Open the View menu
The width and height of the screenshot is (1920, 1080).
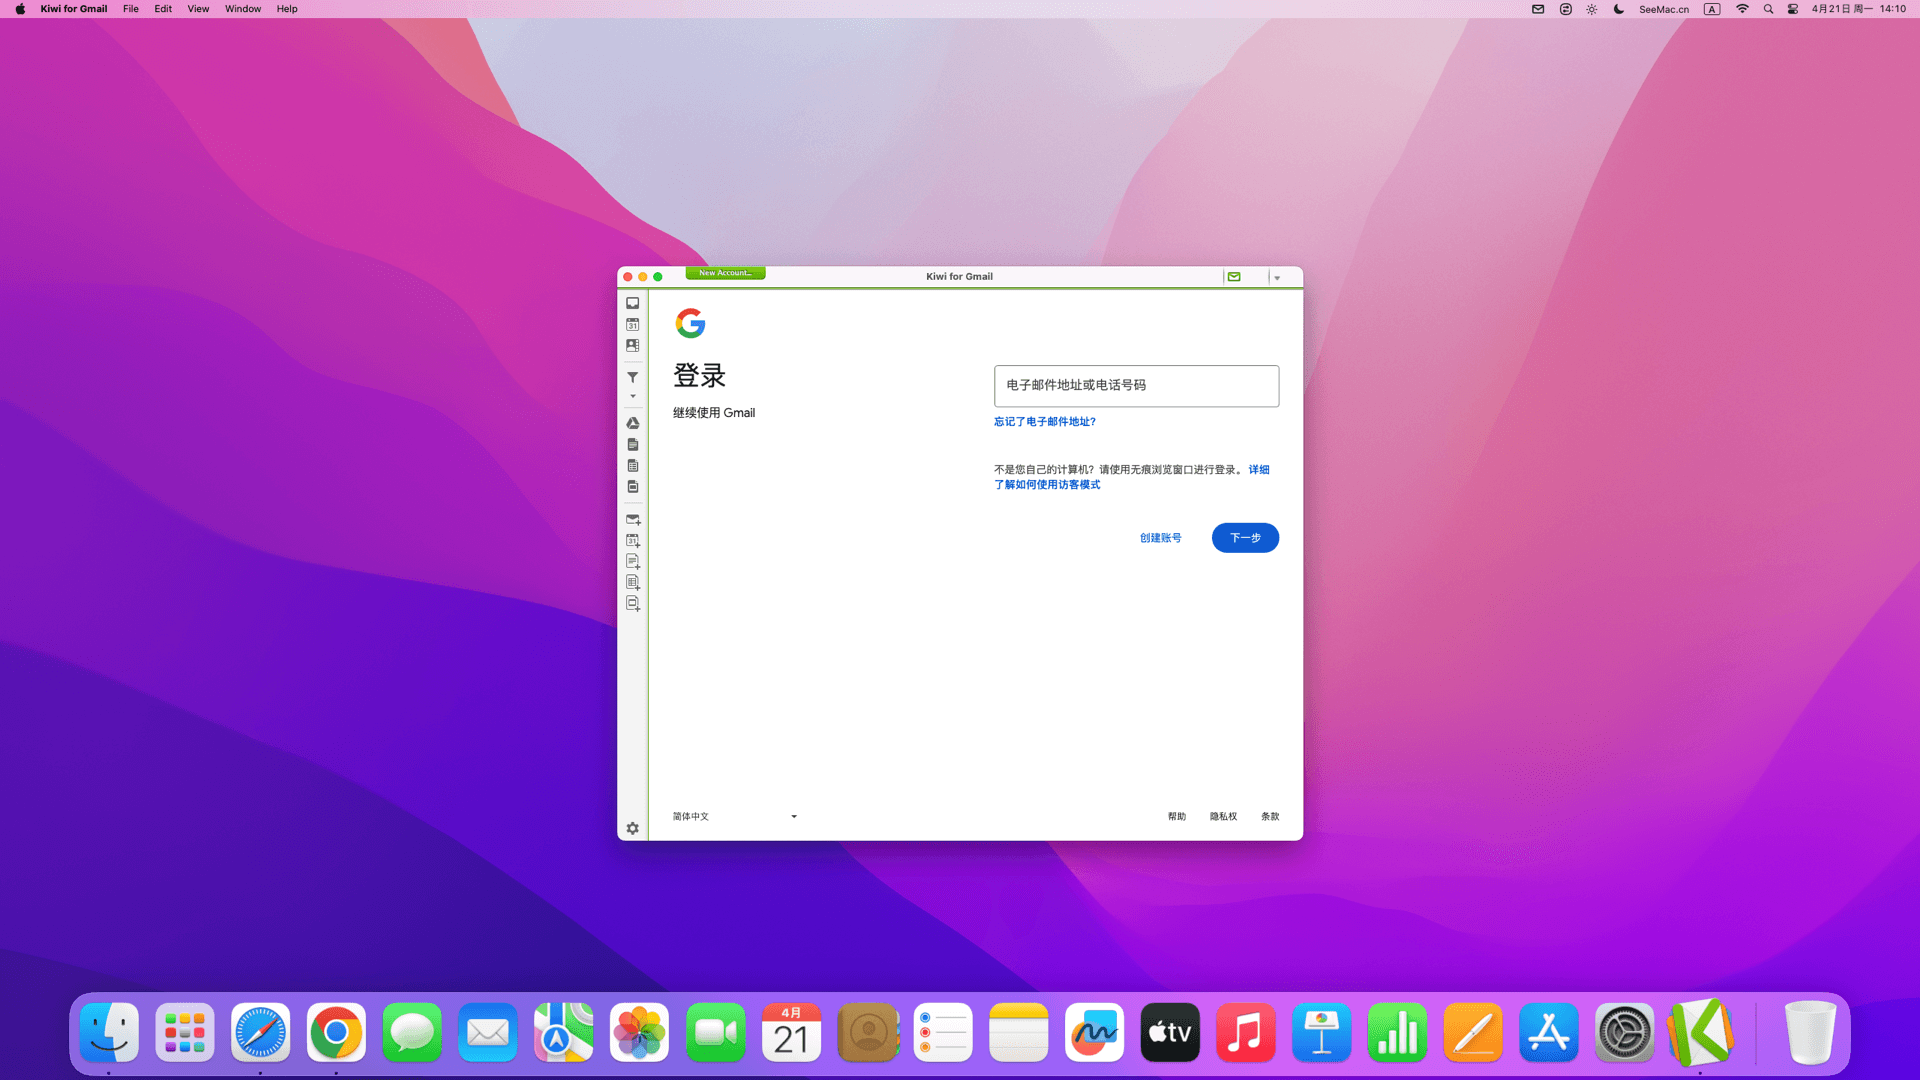198,9
